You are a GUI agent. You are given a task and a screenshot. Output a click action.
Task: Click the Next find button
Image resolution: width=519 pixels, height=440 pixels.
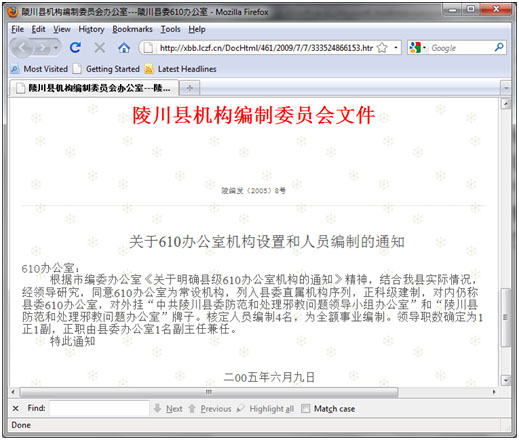point(168,409)
